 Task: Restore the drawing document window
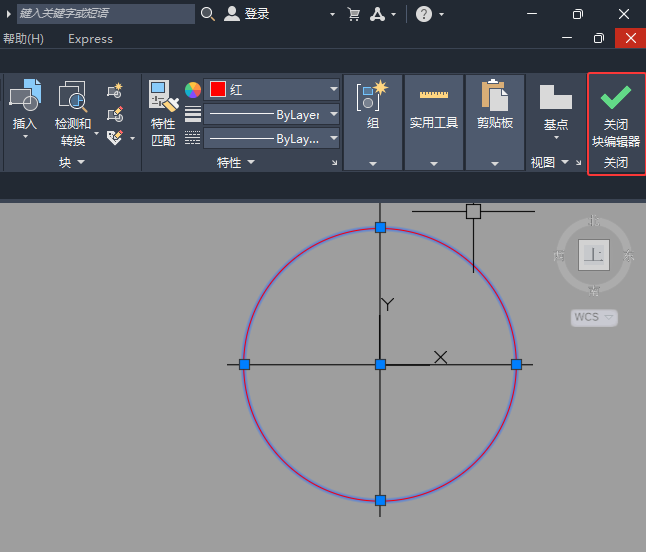(599, 38)
